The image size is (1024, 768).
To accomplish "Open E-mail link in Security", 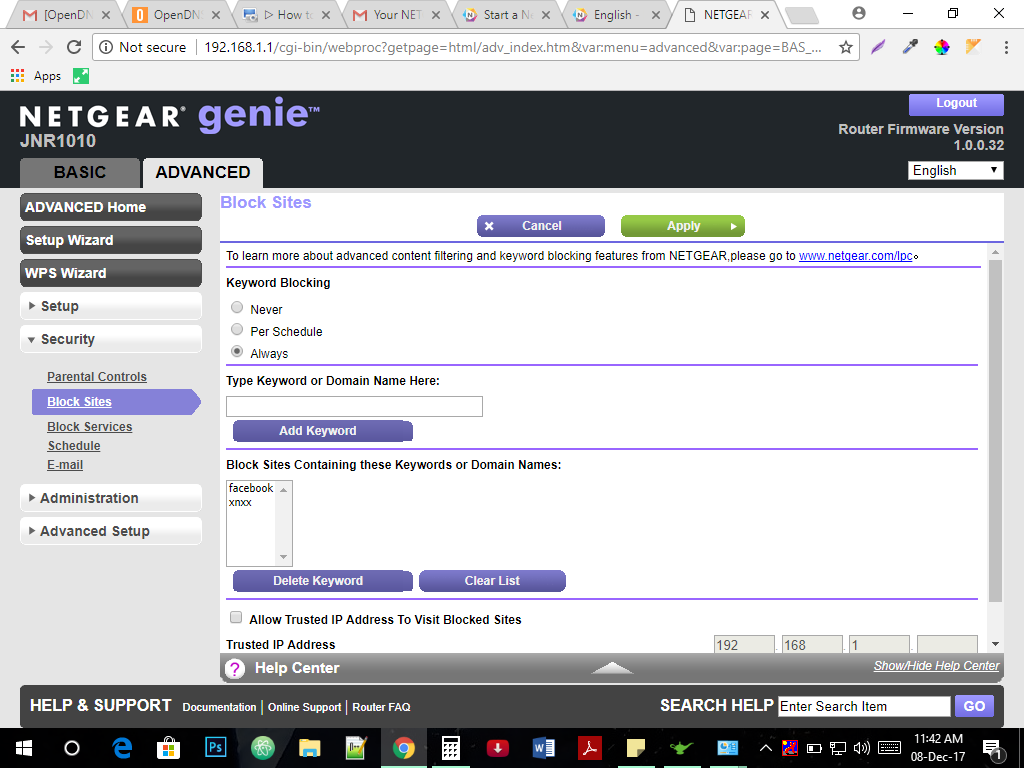I will pos(65,465).
